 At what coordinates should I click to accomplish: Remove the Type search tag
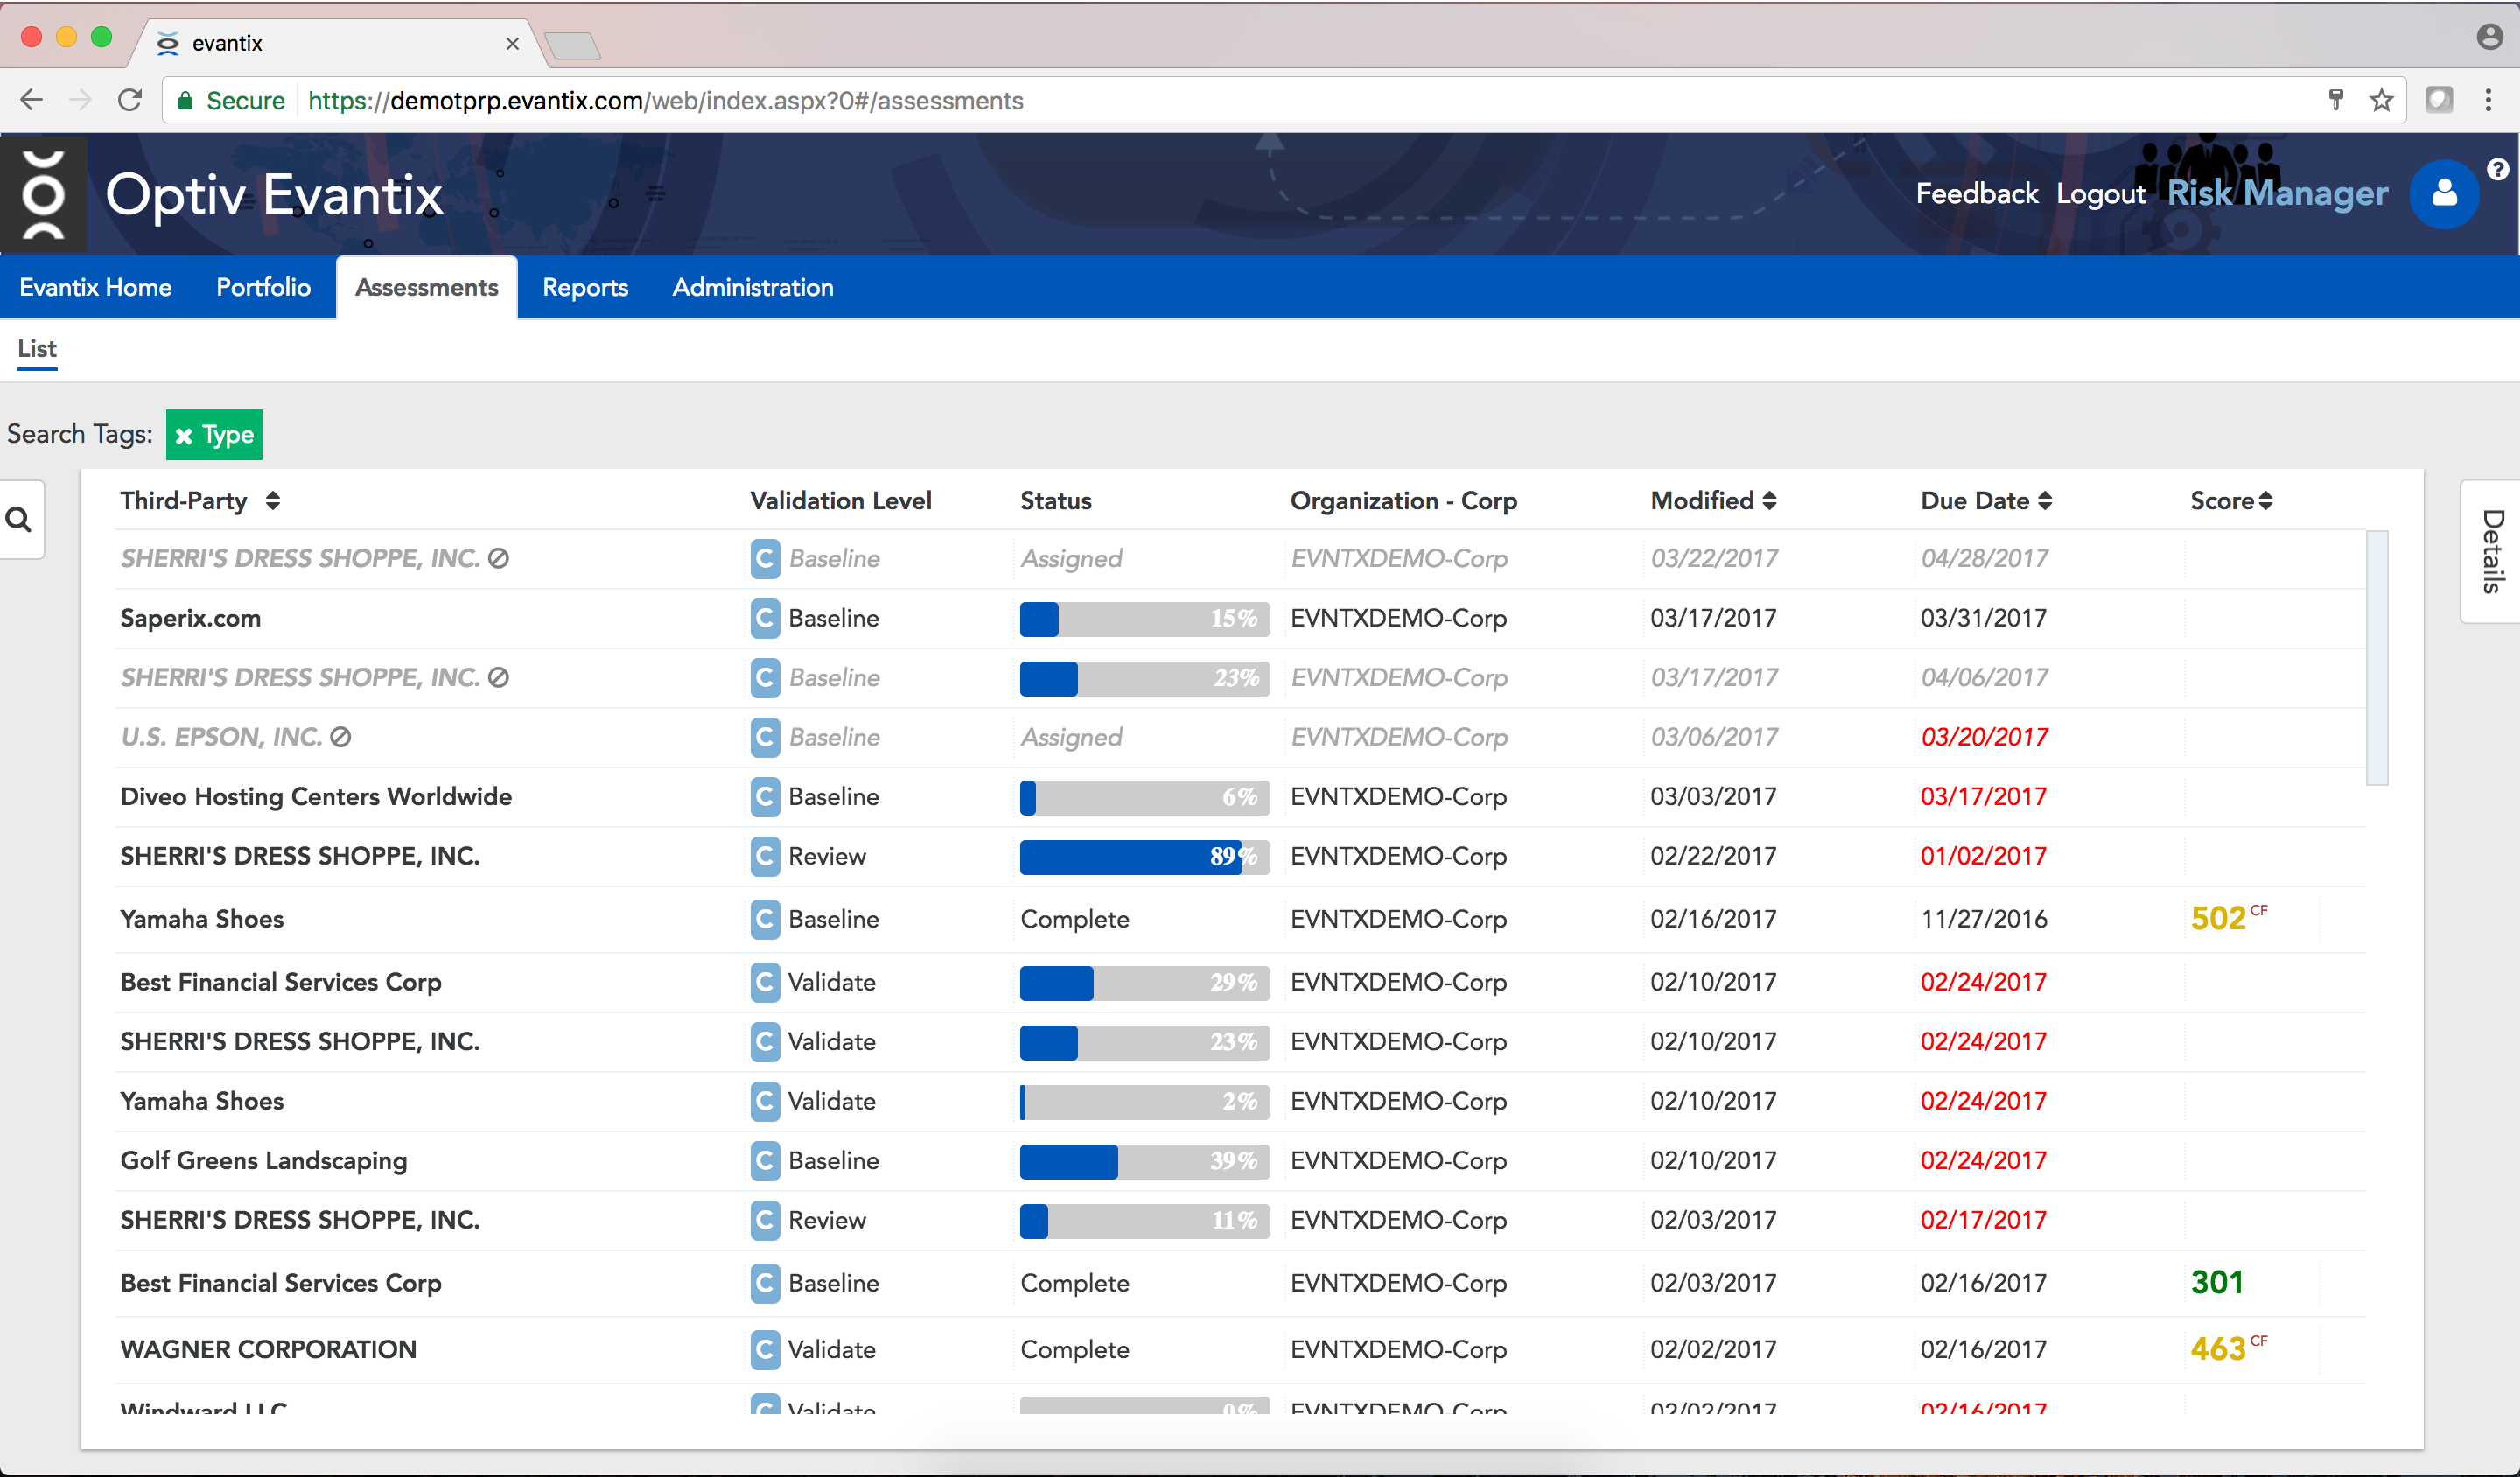184,436
